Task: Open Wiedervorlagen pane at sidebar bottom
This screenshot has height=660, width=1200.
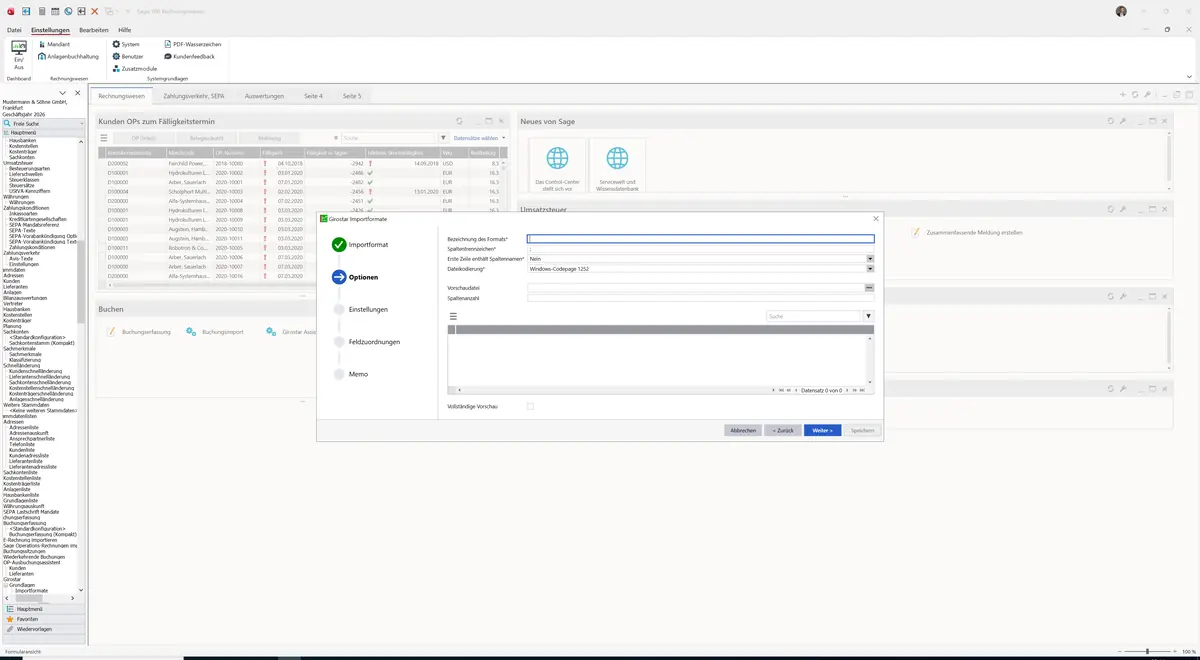Action: (43, 629)
